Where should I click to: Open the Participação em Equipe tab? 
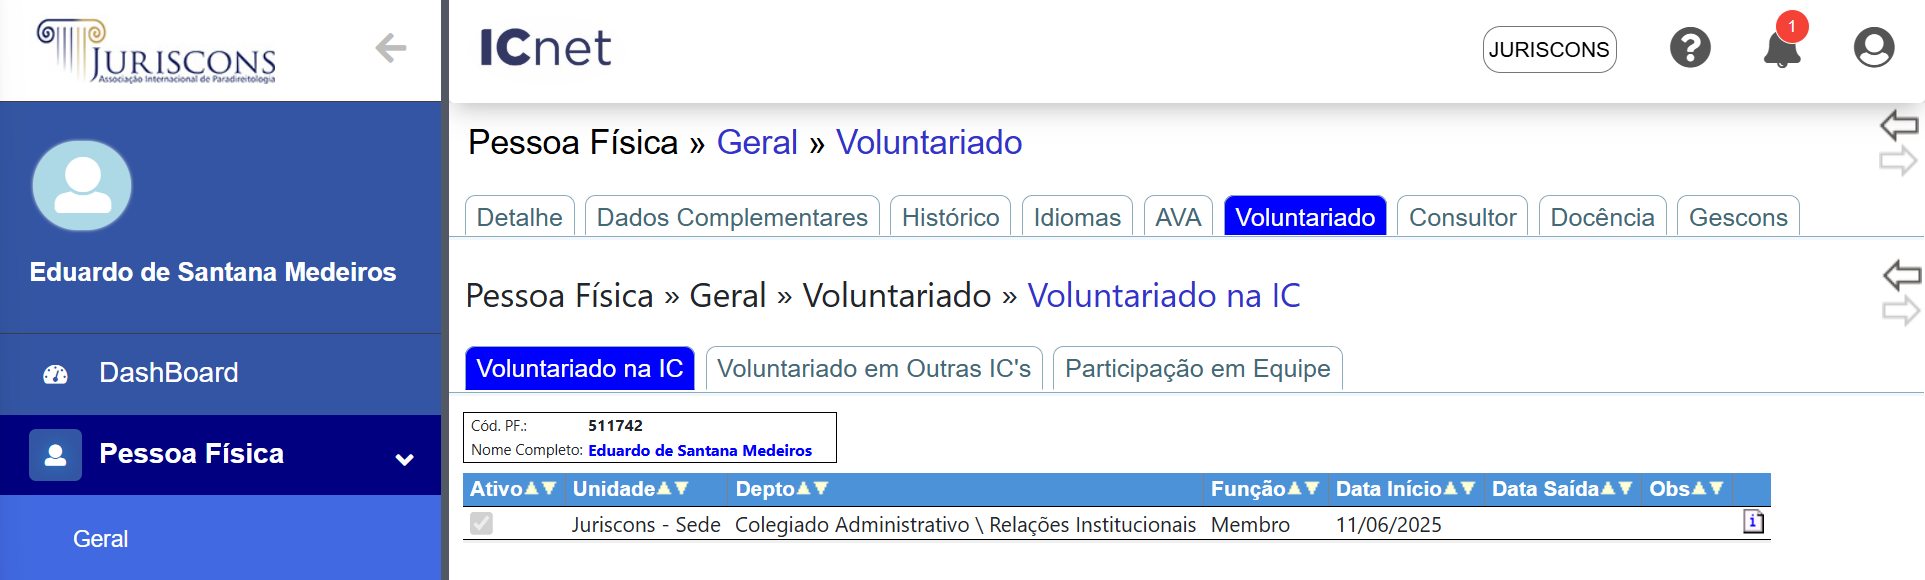coord(1197,368)
